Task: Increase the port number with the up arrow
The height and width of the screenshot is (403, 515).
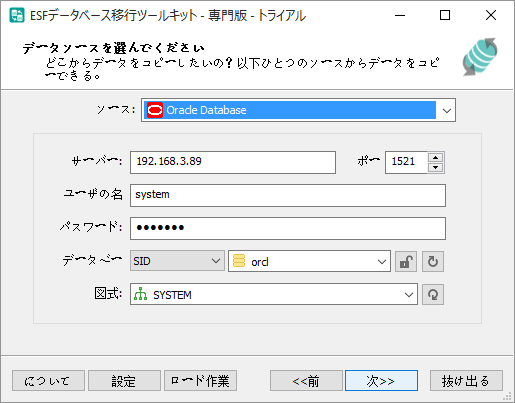Action: 435,158
